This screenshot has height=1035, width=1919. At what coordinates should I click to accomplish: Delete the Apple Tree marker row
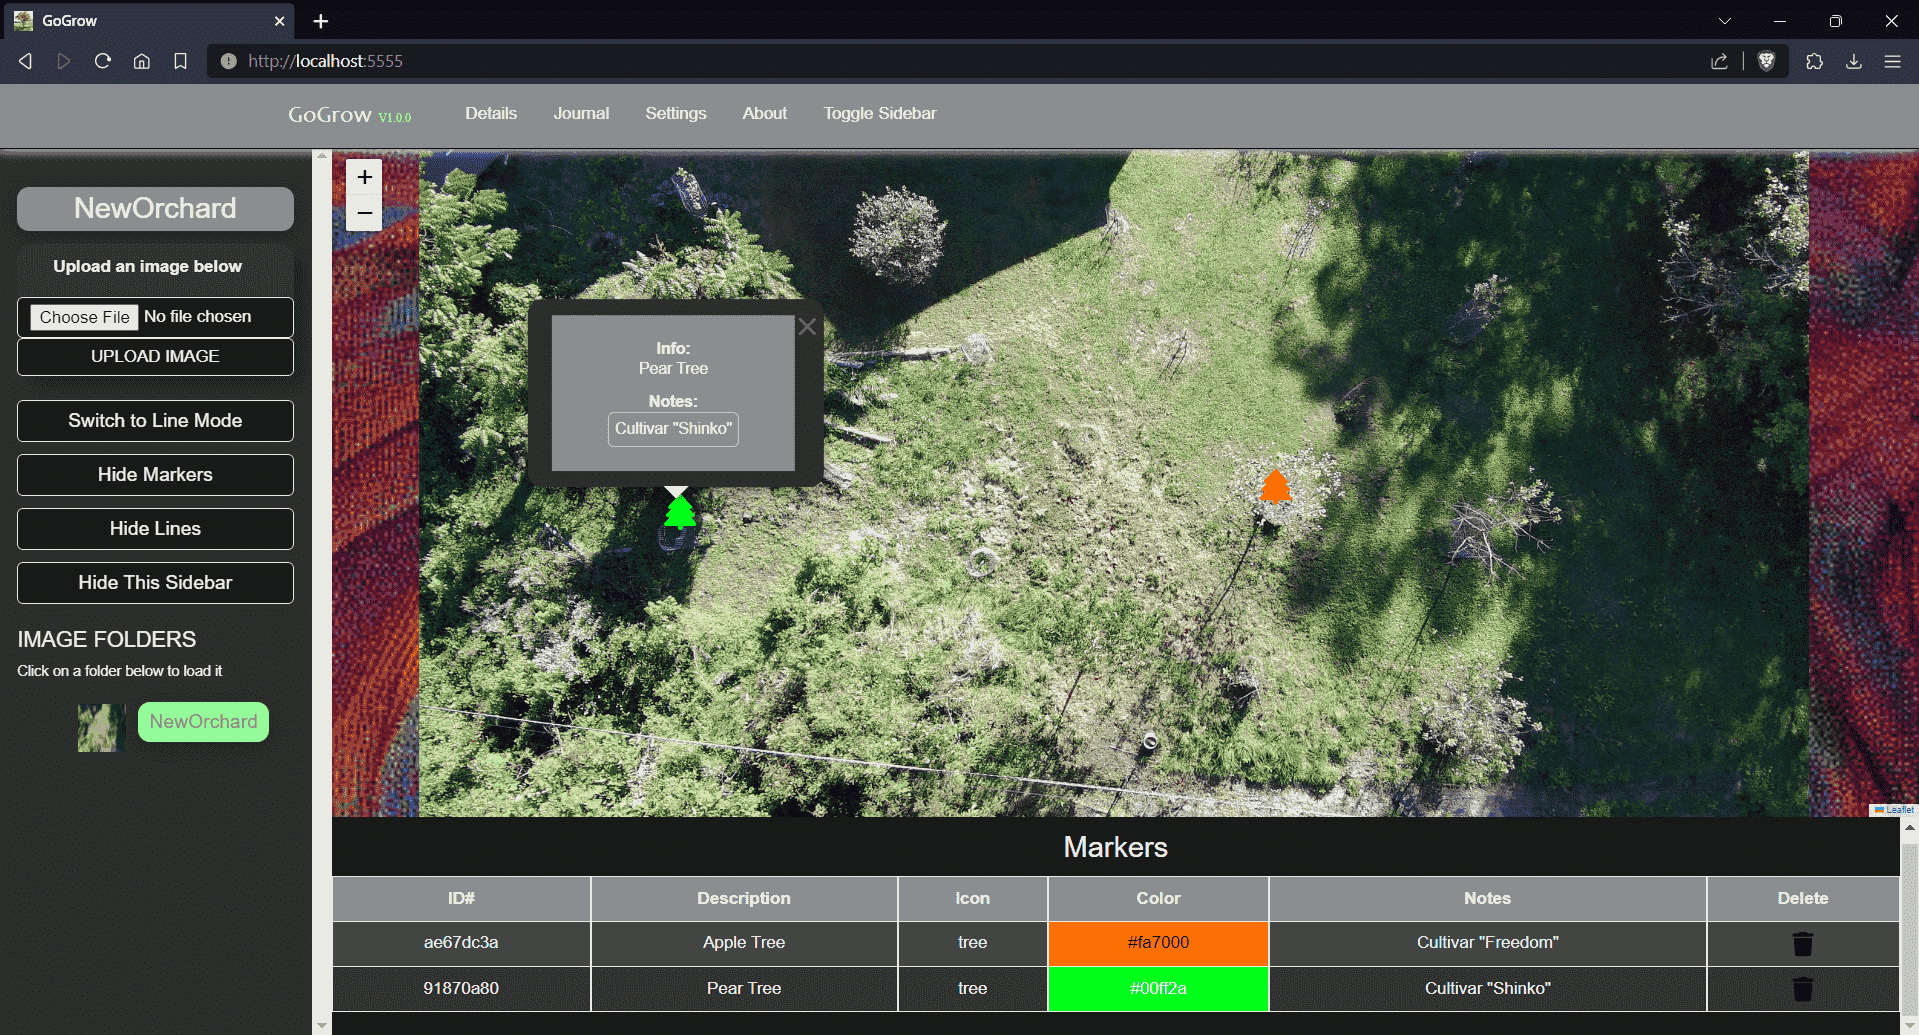click(1802, 943)
